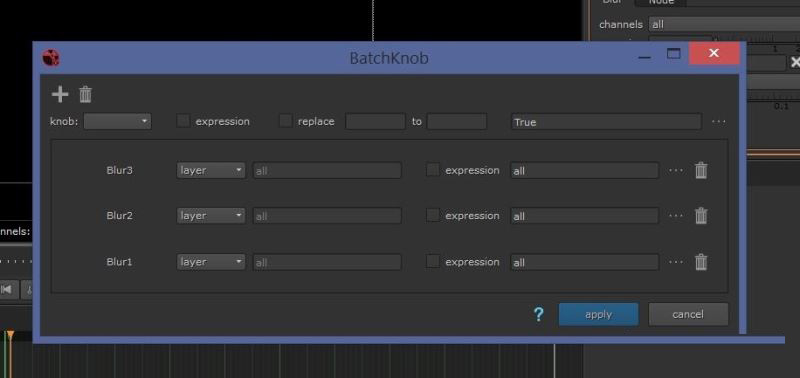Click the ellipsis in the Blur3 row
800x378 pixels.
coord(676,170)
